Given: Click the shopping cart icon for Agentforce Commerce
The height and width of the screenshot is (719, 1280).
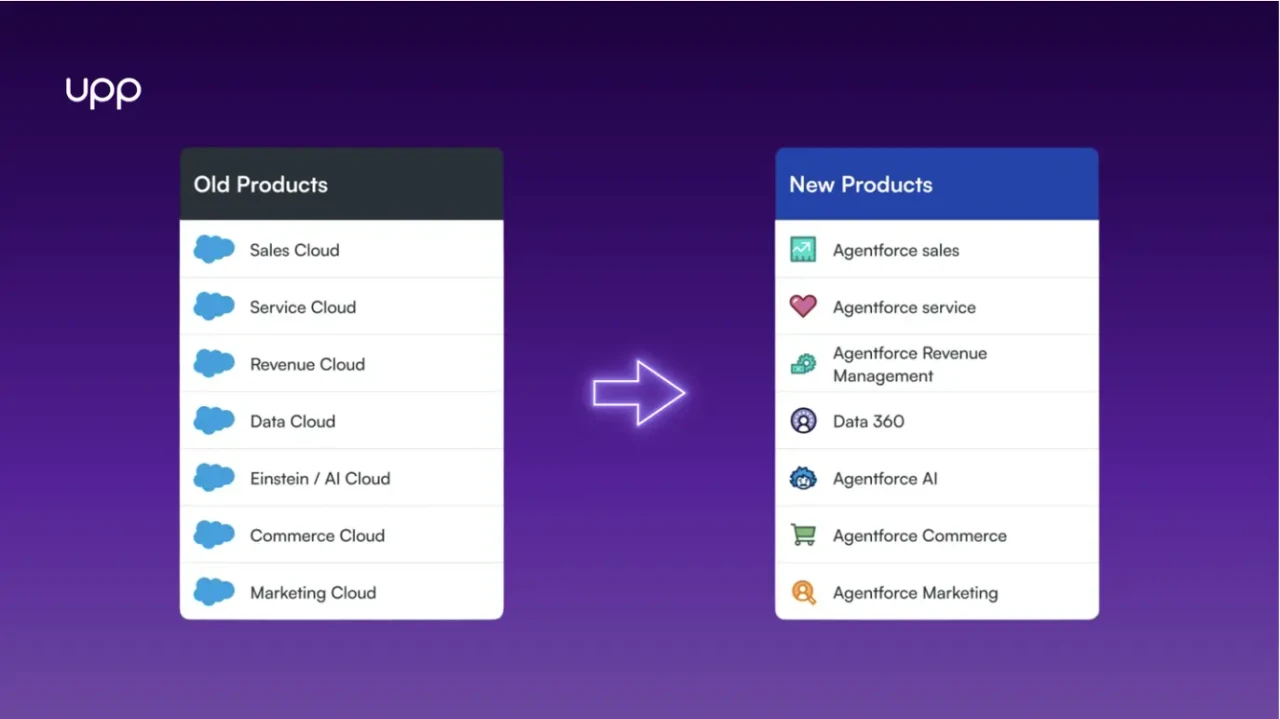Looking at the screenshot, I should click(803, 535).
